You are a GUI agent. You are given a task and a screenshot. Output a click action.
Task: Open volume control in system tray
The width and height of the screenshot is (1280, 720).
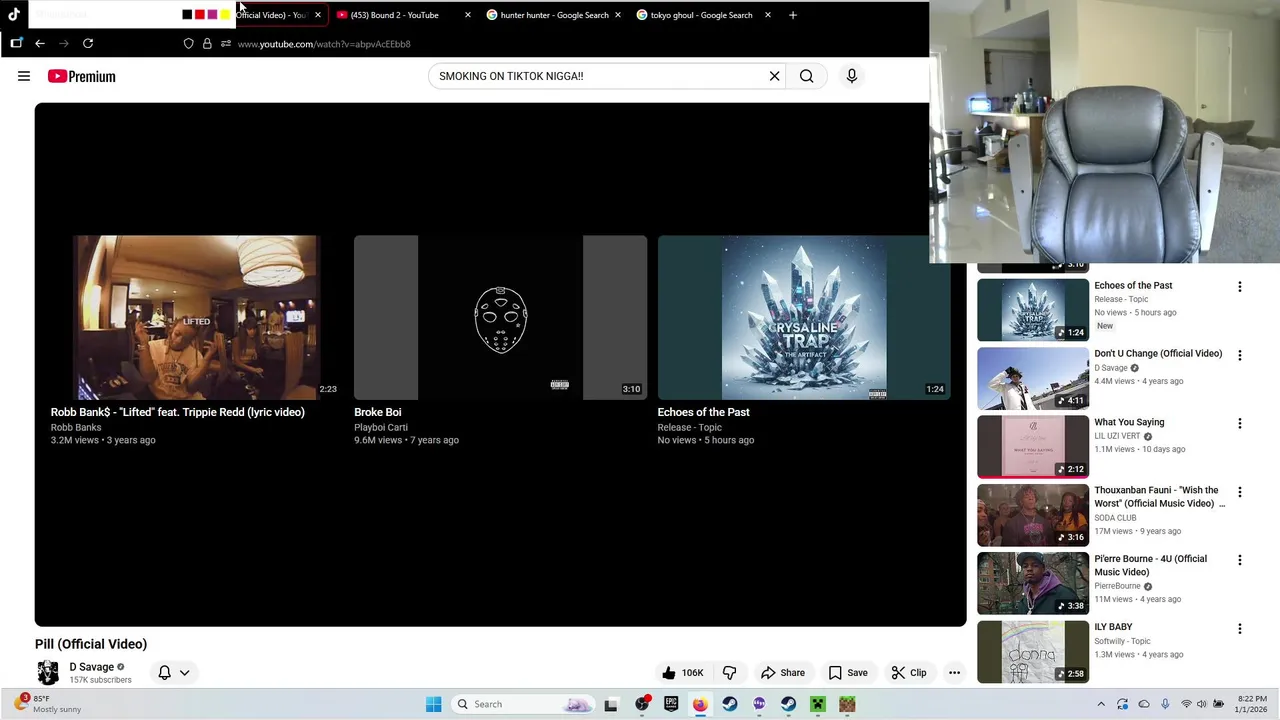(x=1202, y=704)
